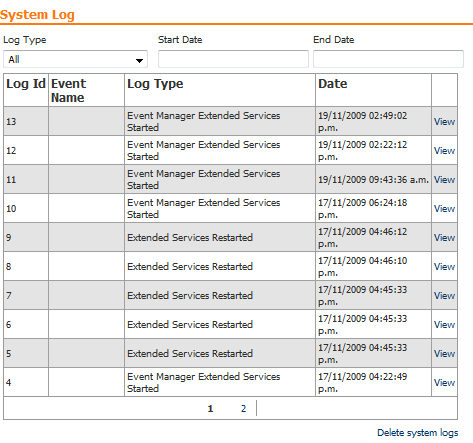This screenshot has width=473, height=443.
Task: View log entry with Log Id 11
Action: pyautogui.click(x=444, y=180)
